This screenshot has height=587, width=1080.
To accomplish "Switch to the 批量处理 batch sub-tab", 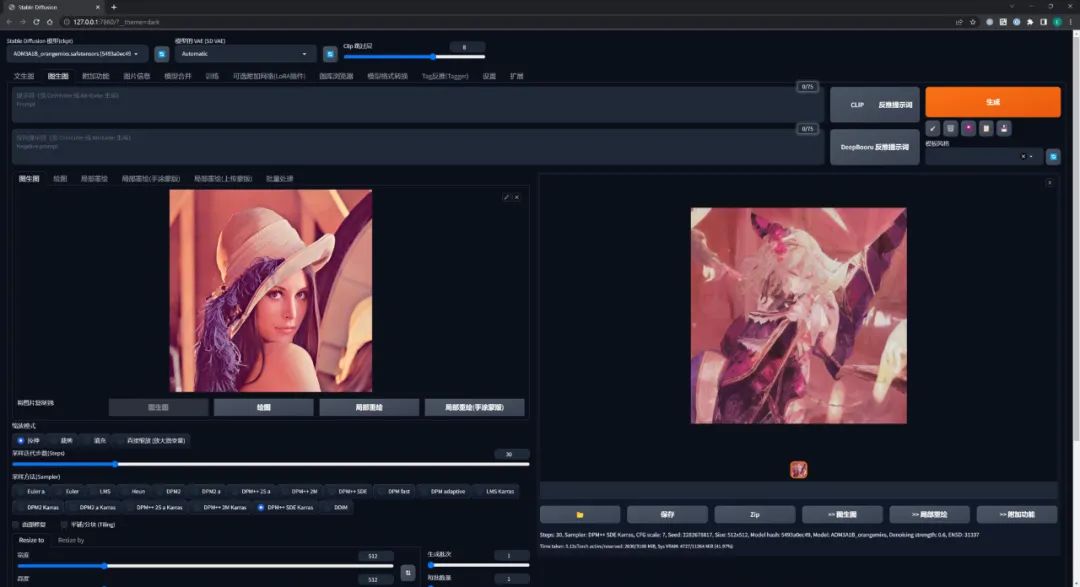I will coord(280,179).
